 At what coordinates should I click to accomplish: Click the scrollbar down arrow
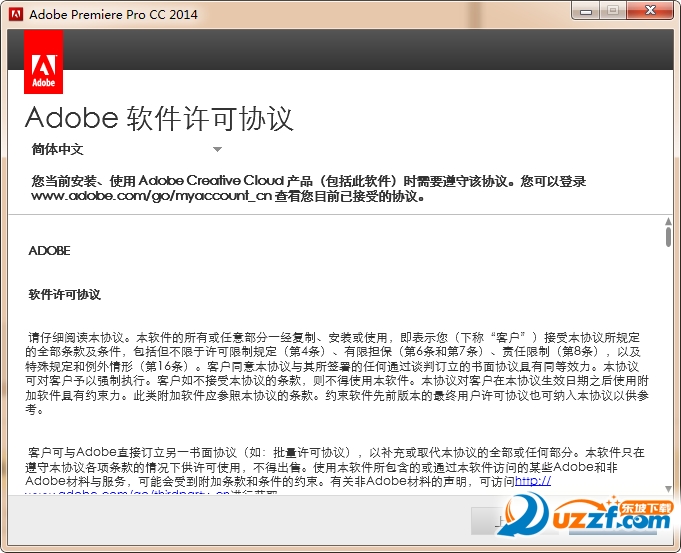click(x=668, y=489)
